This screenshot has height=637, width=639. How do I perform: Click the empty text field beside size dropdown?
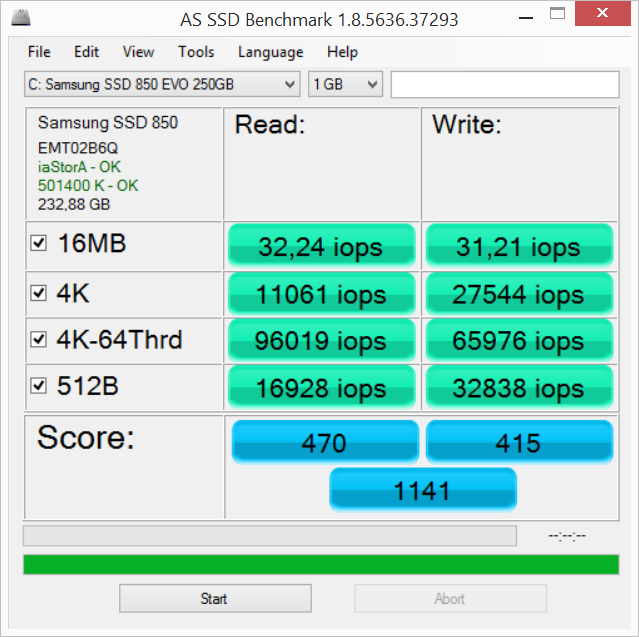tap(505, 84)
